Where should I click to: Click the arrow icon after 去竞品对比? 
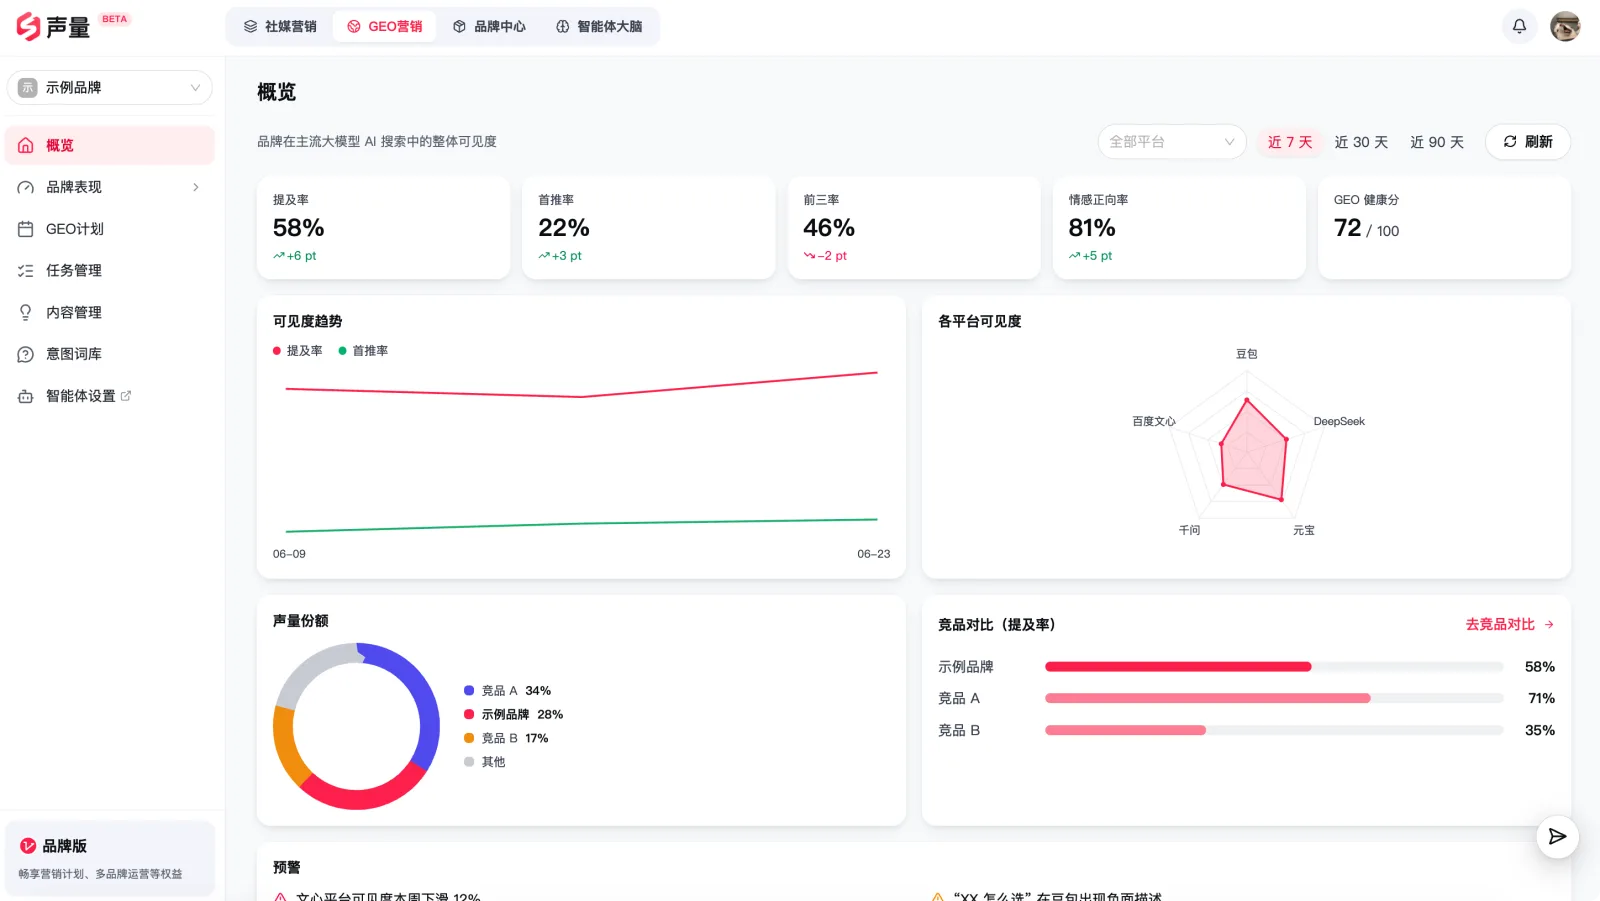click(x=1549, y=624)
